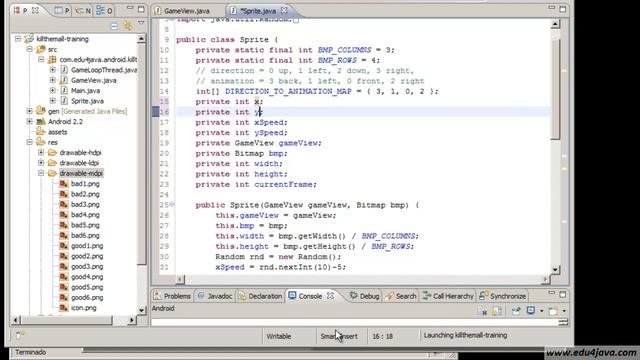Click editor vertical scrollbar down arrow
The width and height of the screenshot is (640, 360).
pyautogui.click(x=555, y=269)
